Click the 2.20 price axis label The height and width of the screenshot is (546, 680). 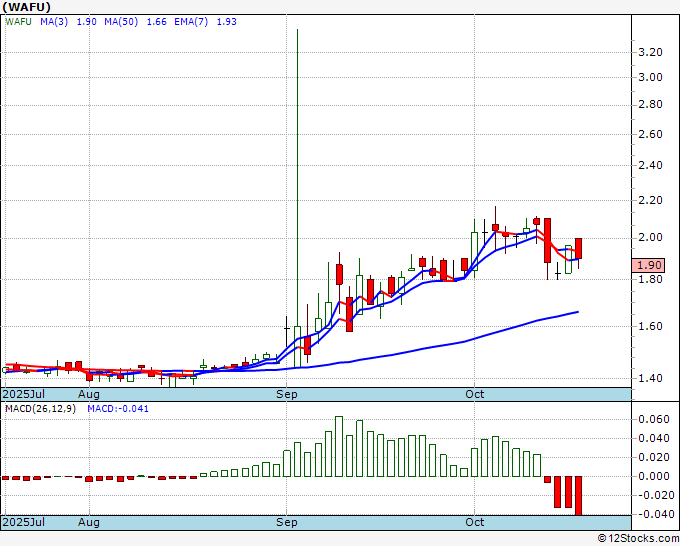(x=651, y=200)
